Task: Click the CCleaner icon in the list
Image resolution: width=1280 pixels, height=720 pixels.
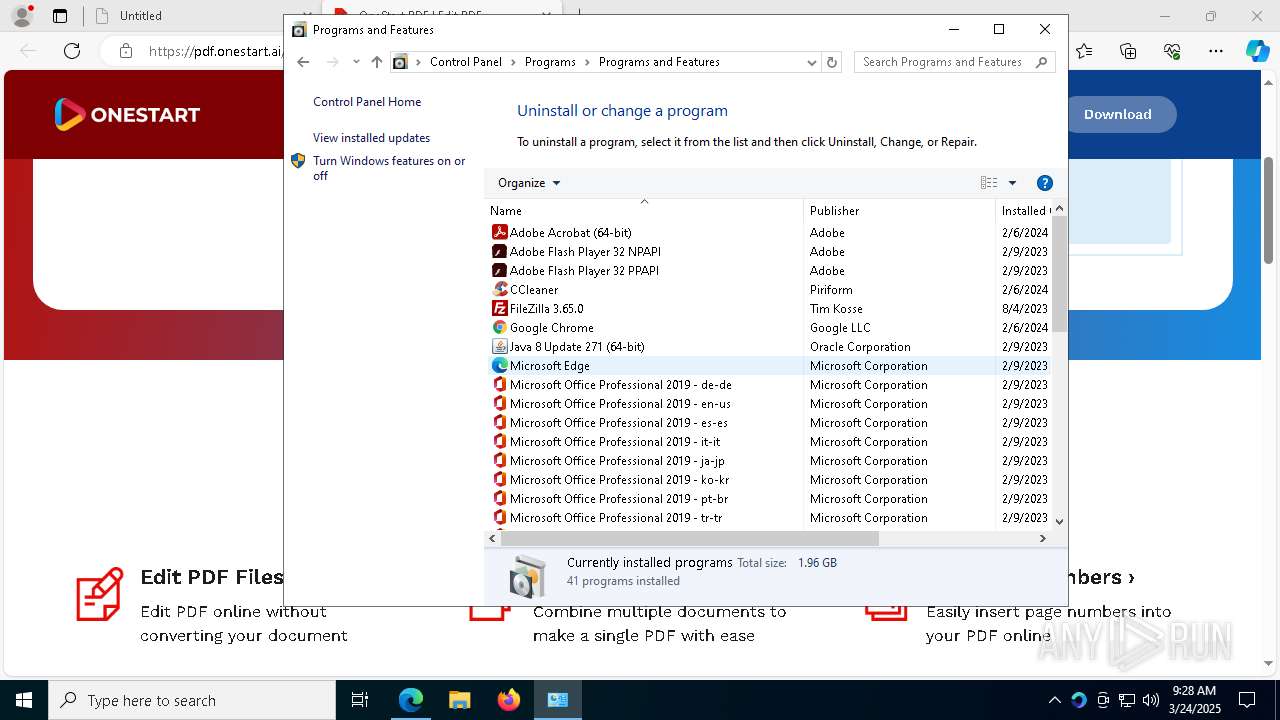Action: [500, 289]
